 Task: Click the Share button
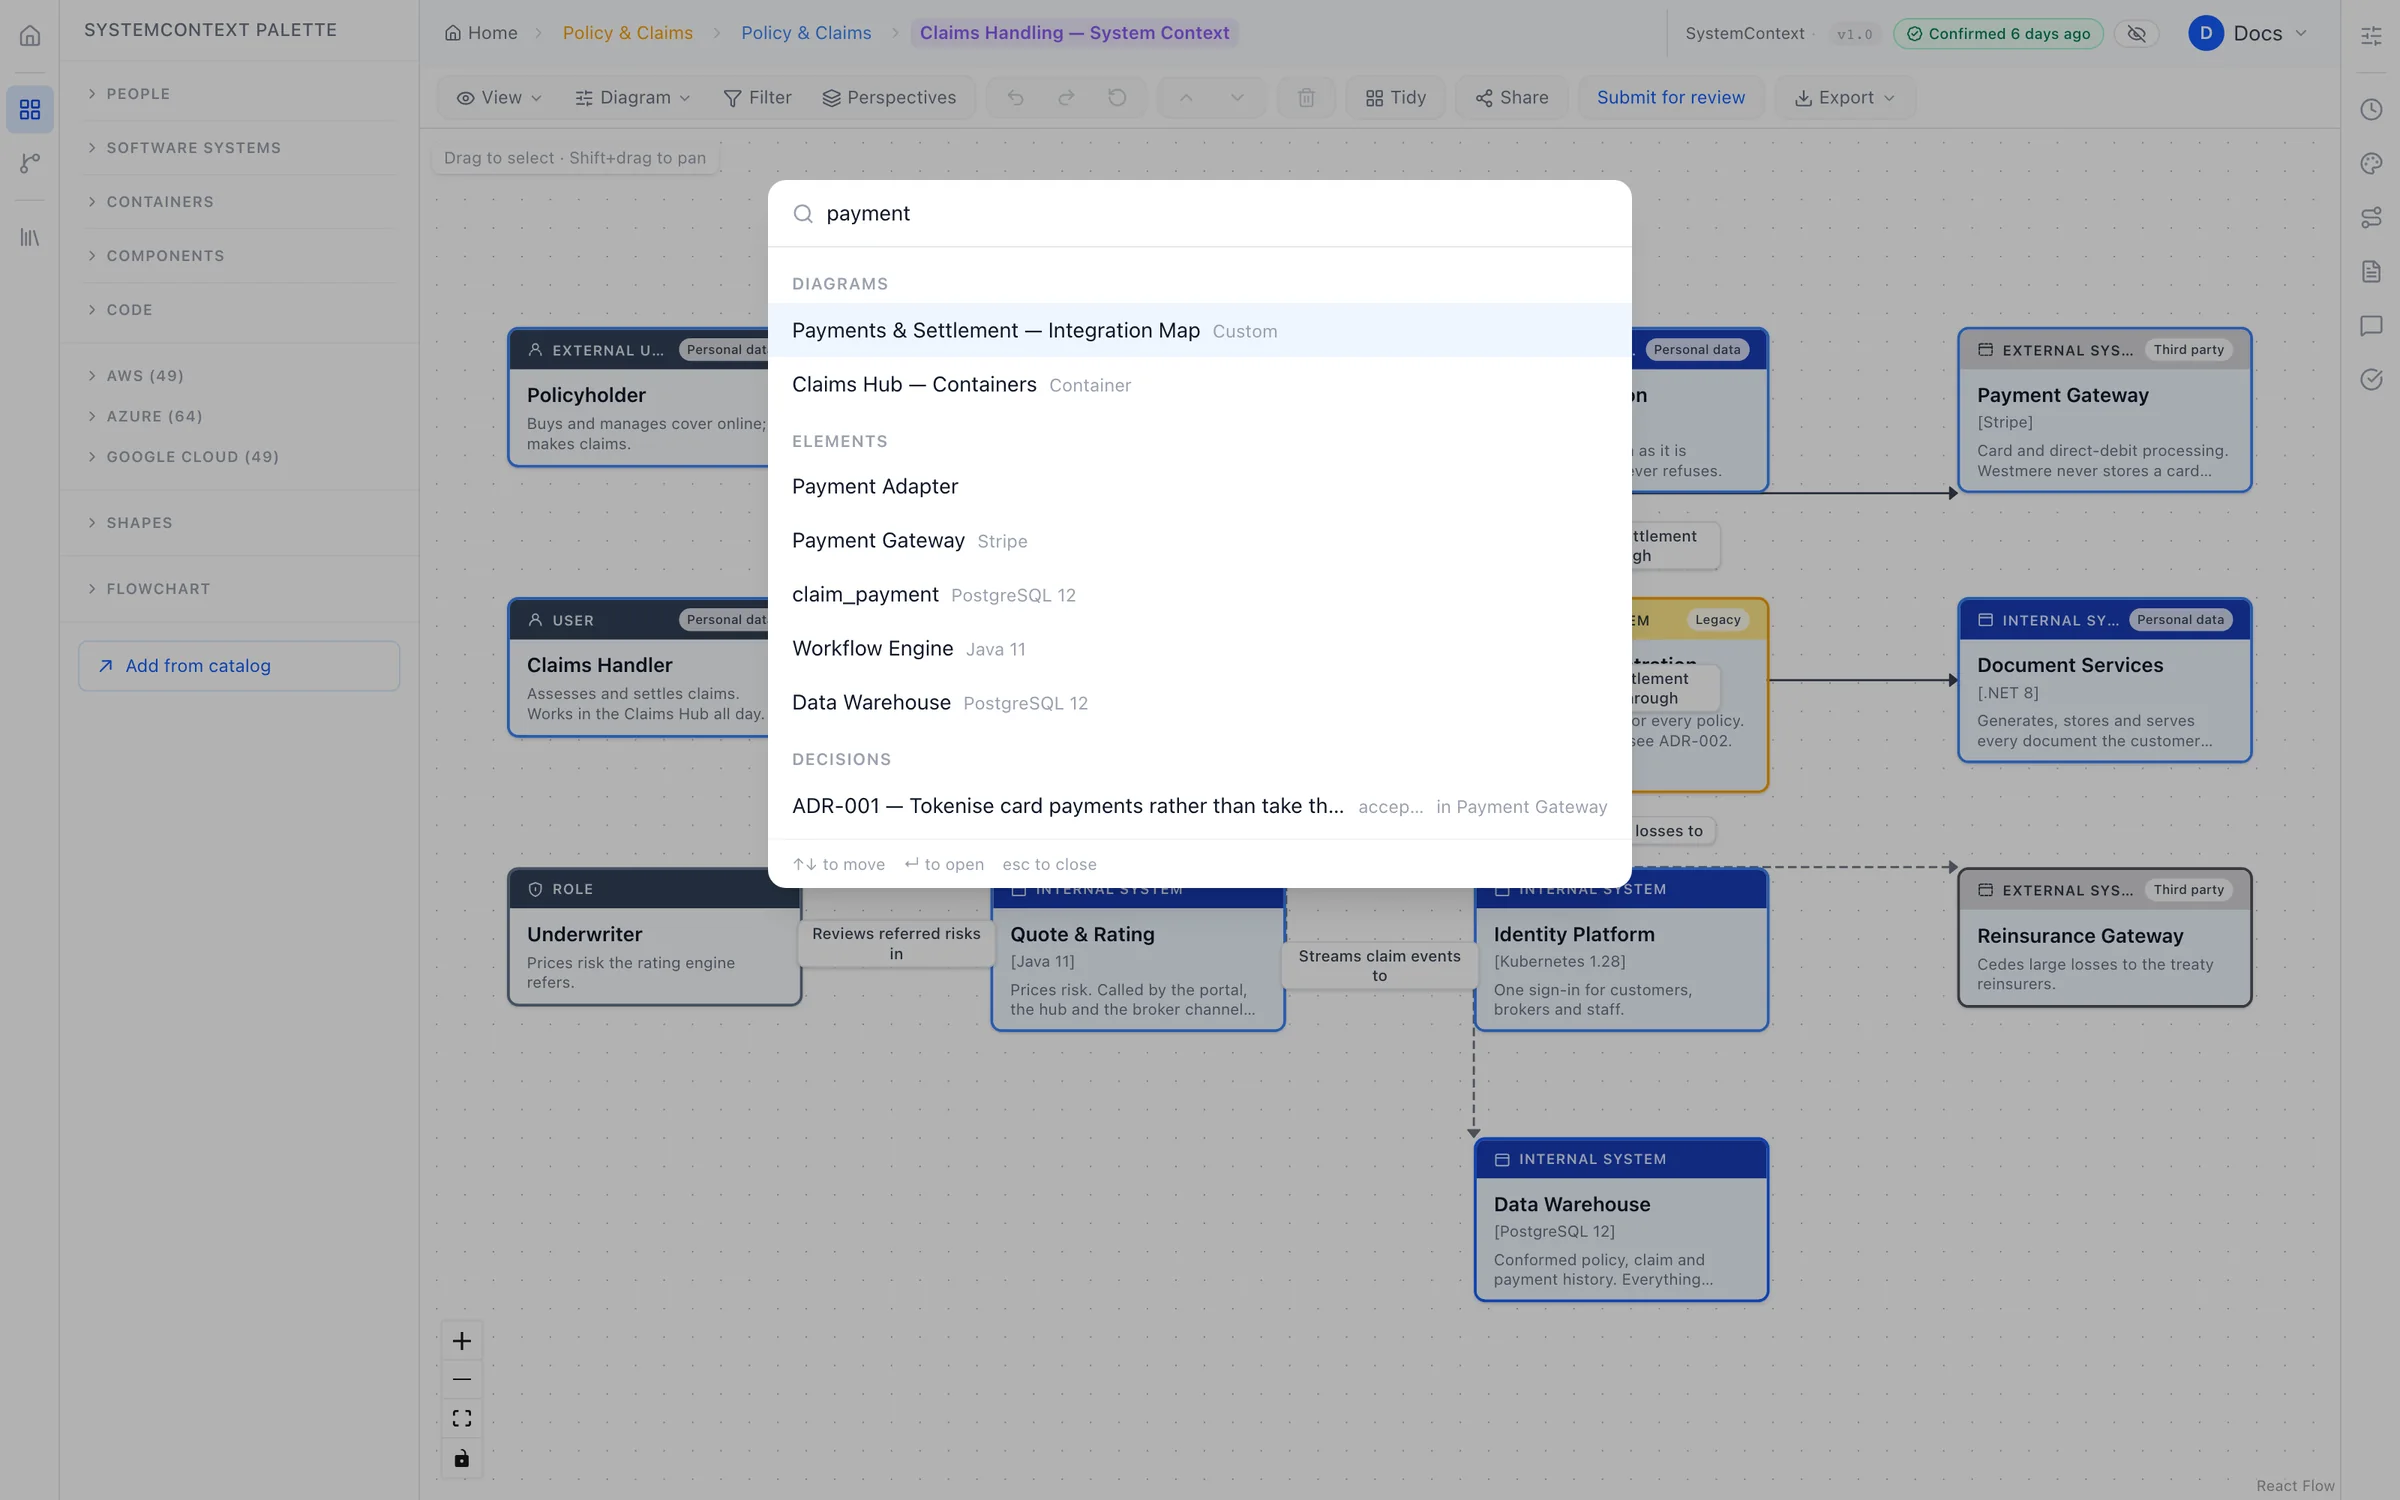(x=1512, y=97)
